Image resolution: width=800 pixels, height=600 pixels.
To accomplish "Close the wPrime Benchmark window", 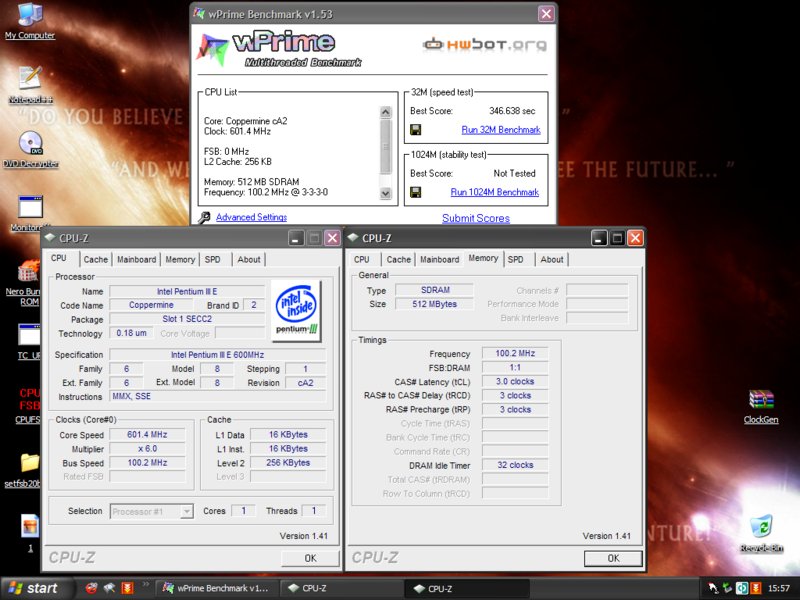I will pyautogui.click(x=546, y=14).
